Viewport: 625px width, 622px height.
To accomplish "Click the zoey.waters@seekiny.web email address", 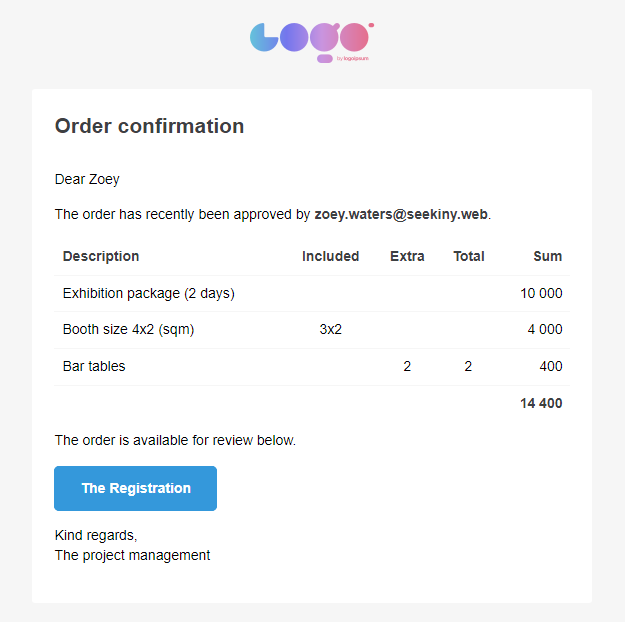I will (401, 215).
